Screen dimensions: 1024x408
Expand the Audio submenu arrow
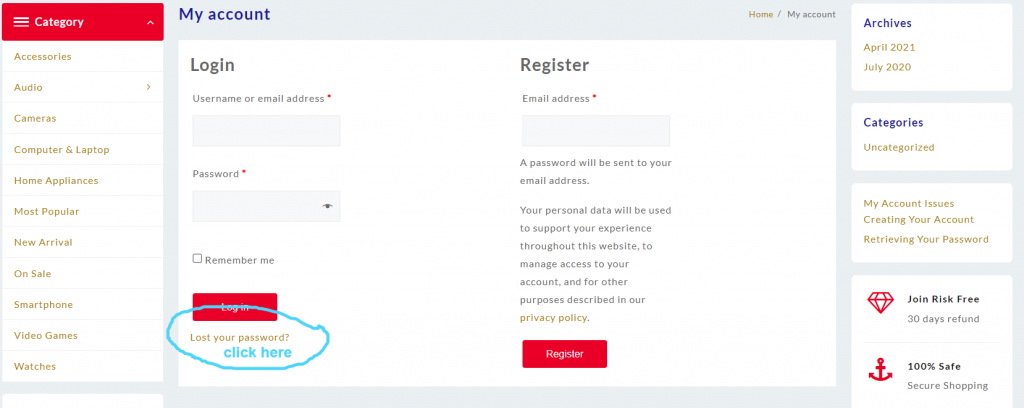[x=149, y=87]
